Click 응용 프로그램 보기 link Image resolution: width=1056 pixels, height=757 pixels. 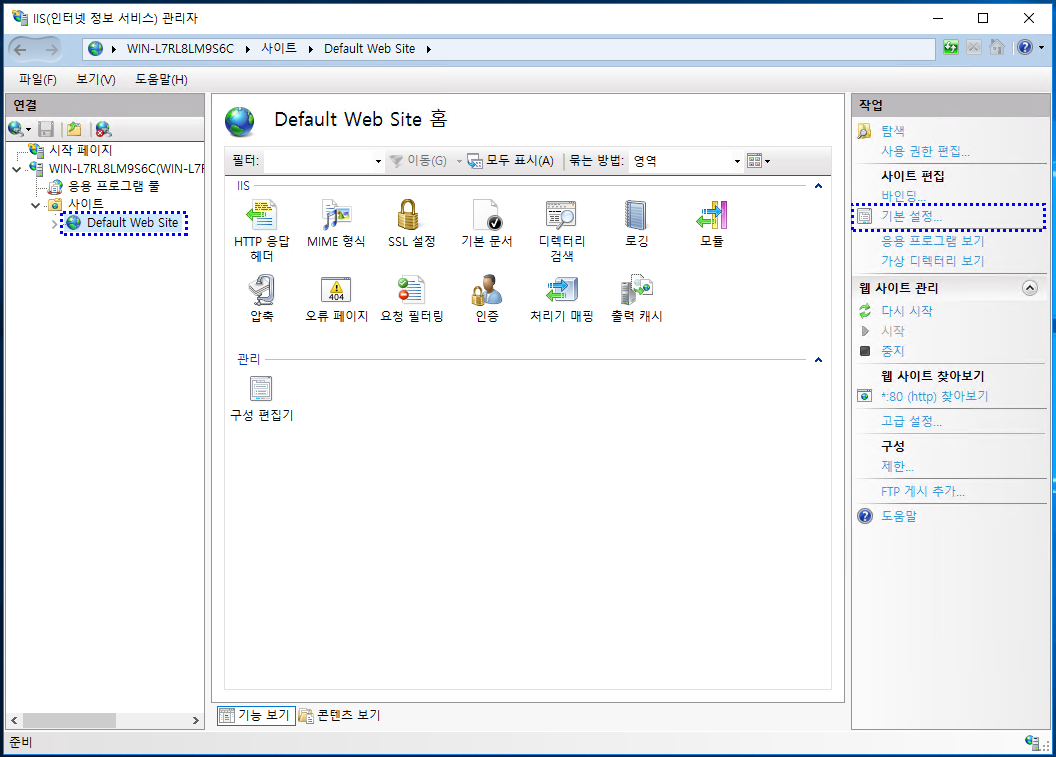tap(933, 240)
